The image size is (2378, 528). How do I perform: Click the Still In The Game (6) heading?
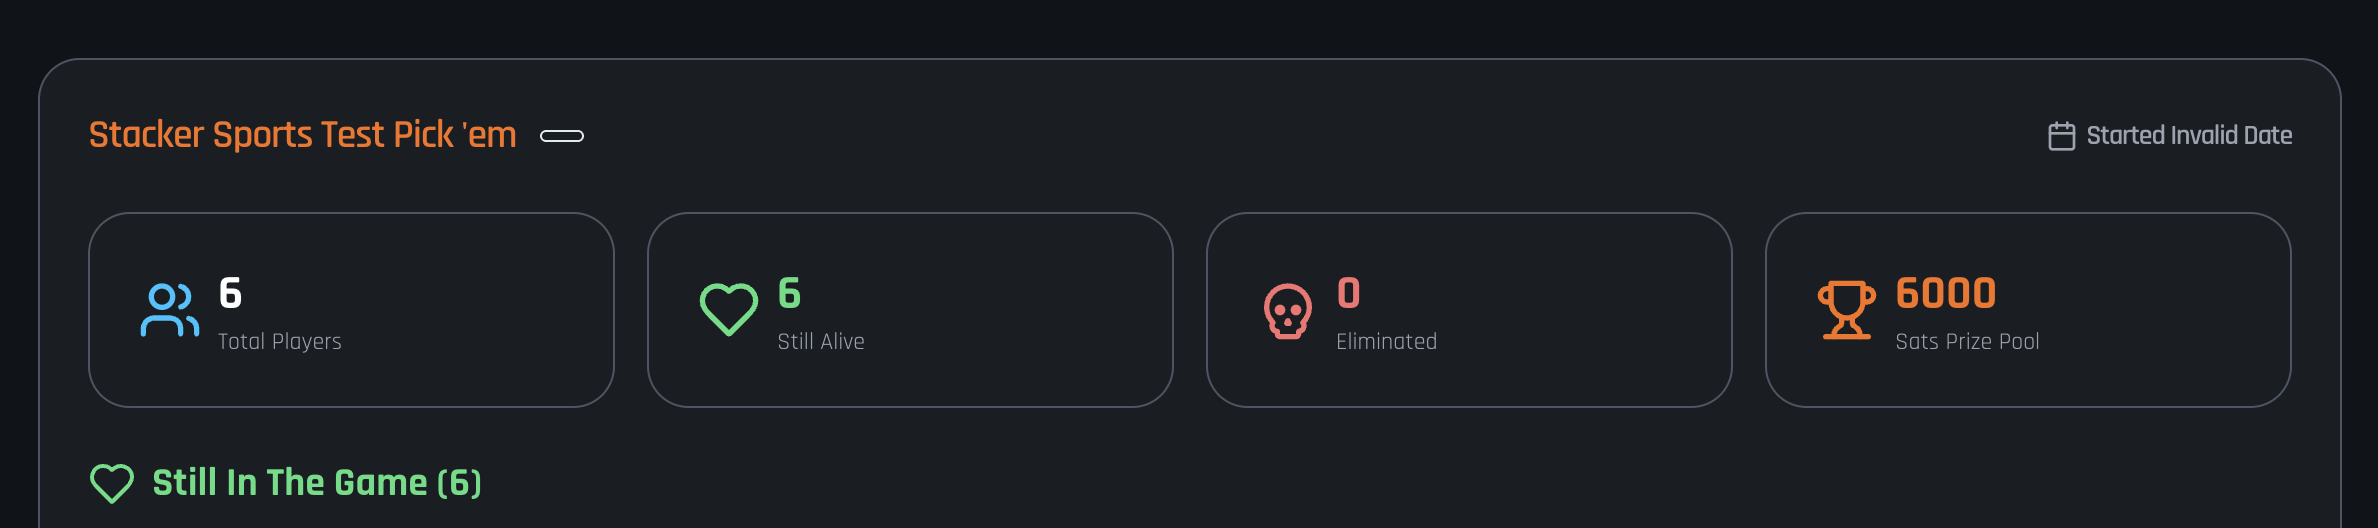(317, 483)
